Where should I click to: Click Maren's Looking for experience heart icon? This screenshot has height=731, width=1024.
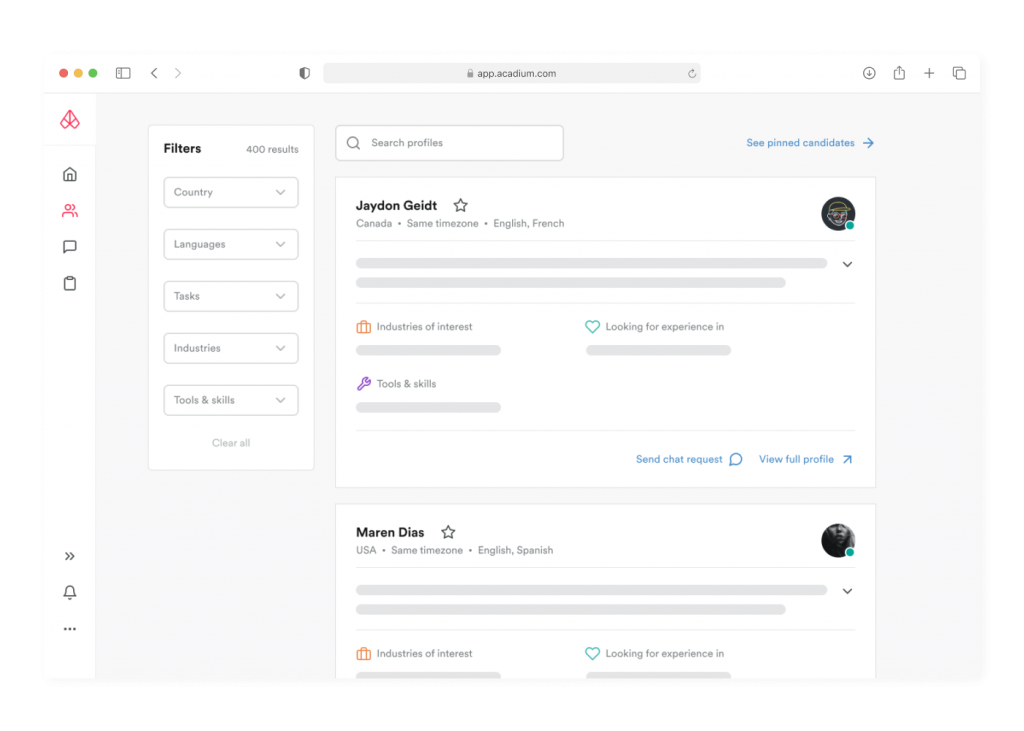(592, 653)
